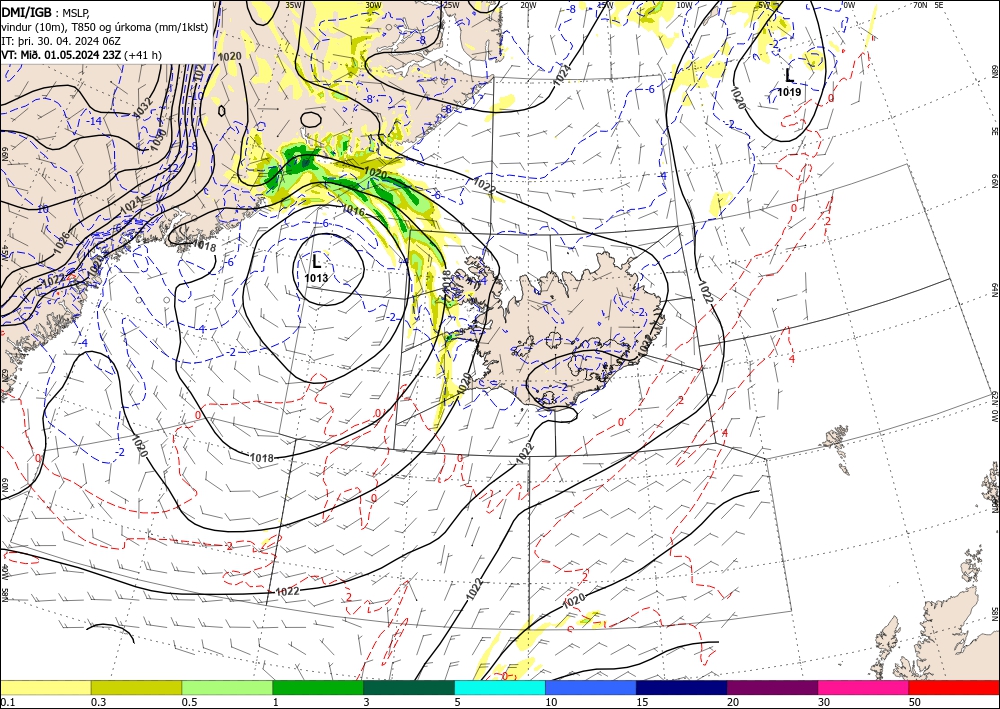
Task: Click the legend scale label 50
Action: [x=915, y=702]
